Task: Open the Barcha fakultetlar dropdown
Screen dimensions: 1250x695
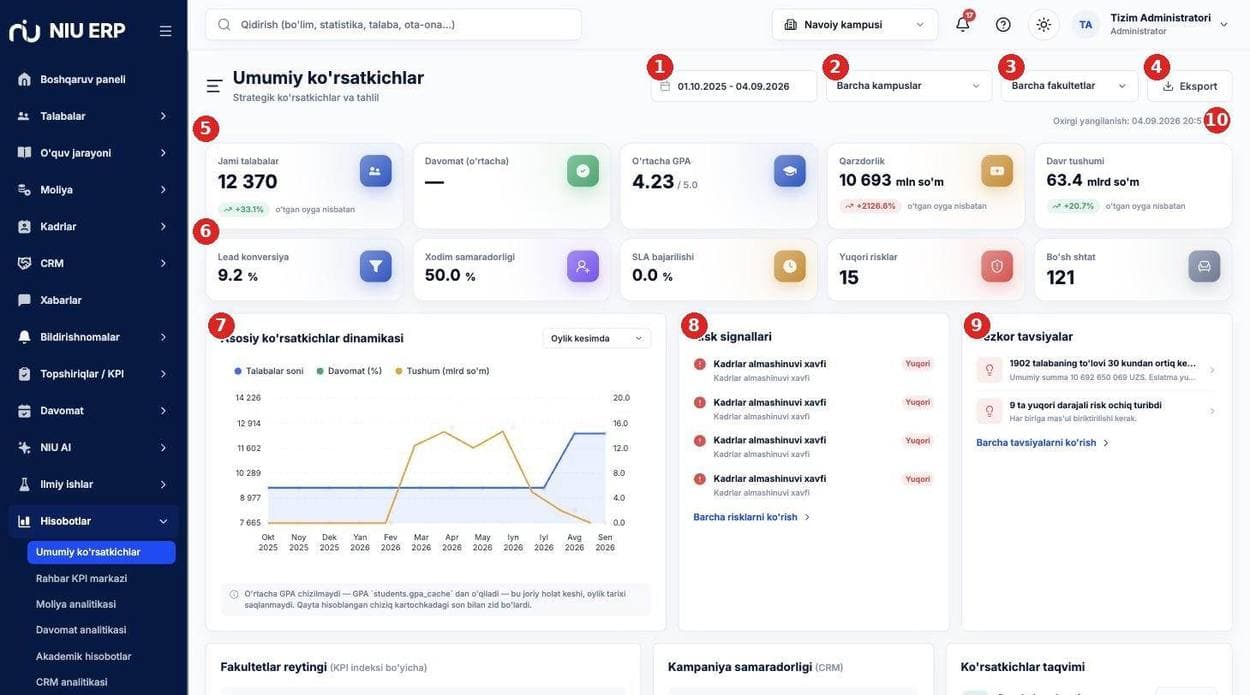Action: click(x=1069, y=86)
